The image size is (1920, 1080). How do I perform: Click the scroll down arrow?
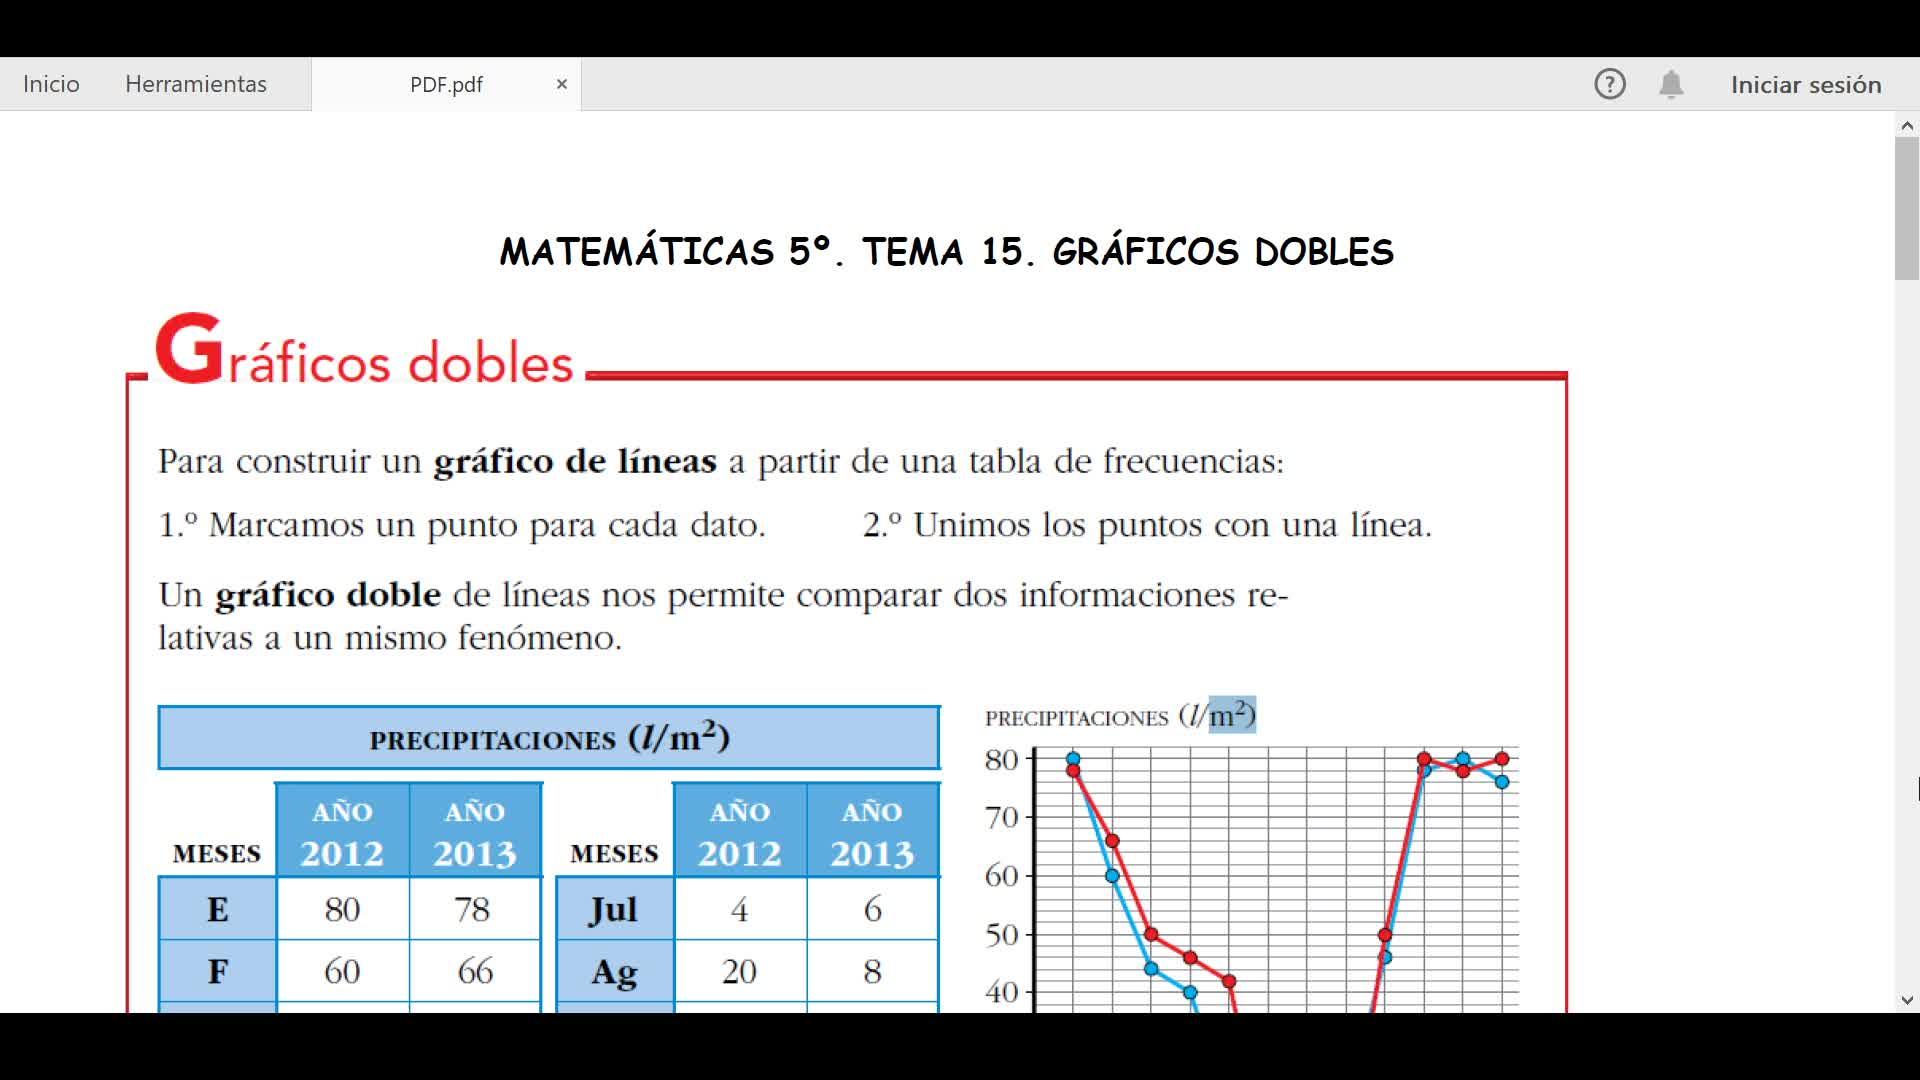[x=1906, y=999]
